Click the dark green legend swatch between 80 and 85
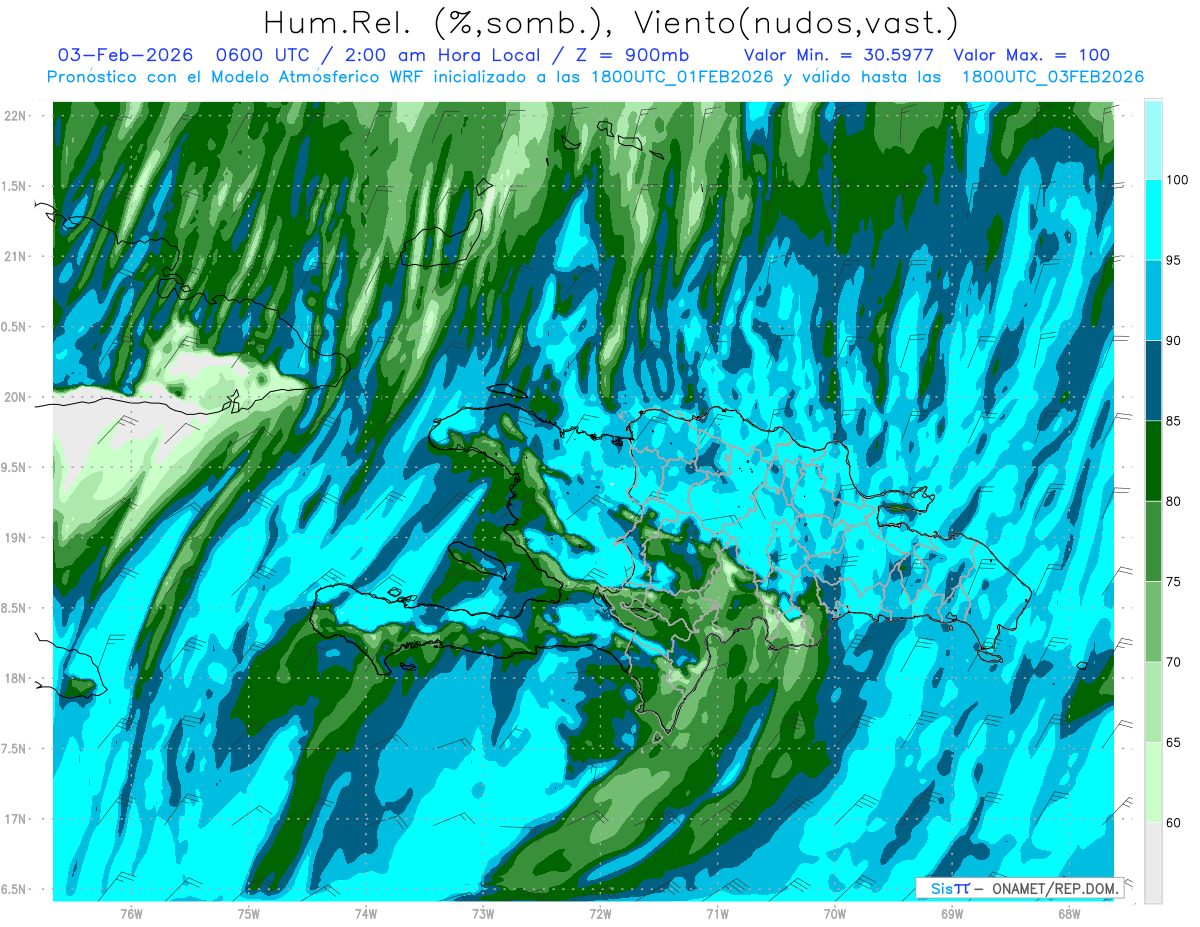This screenshot has width=1200, height=927. pos(1153,461)
